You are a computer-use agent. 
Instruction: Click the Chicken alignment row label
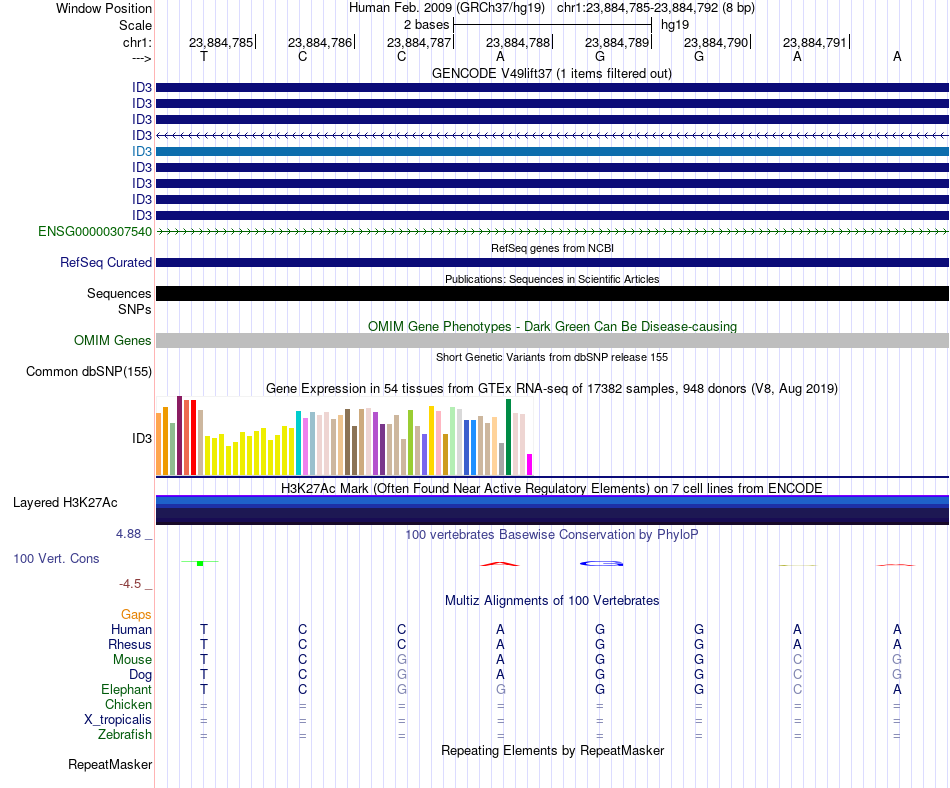pos(128,704)
